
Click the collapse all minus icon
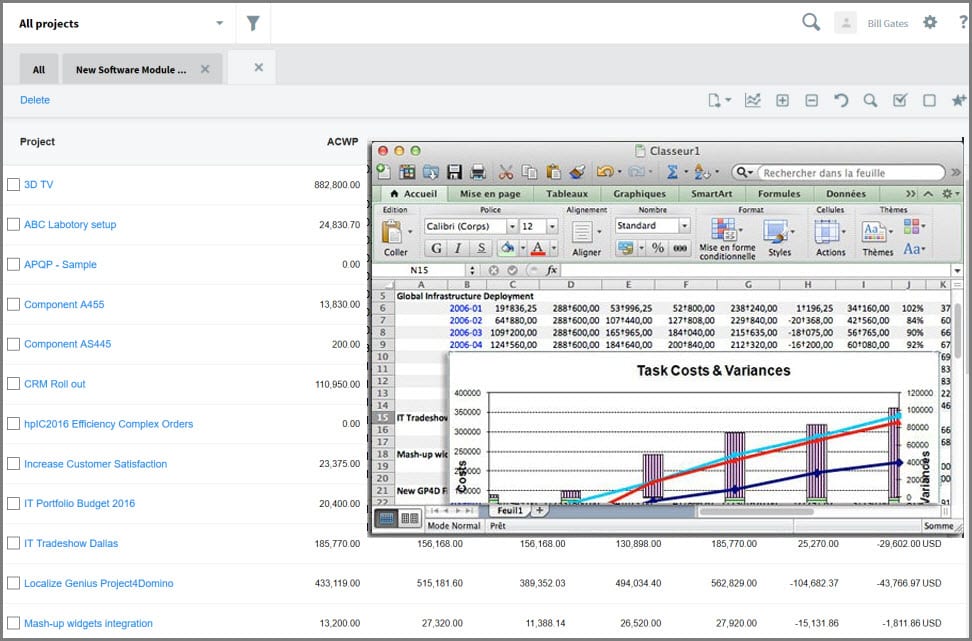click(x=811, y=100)
